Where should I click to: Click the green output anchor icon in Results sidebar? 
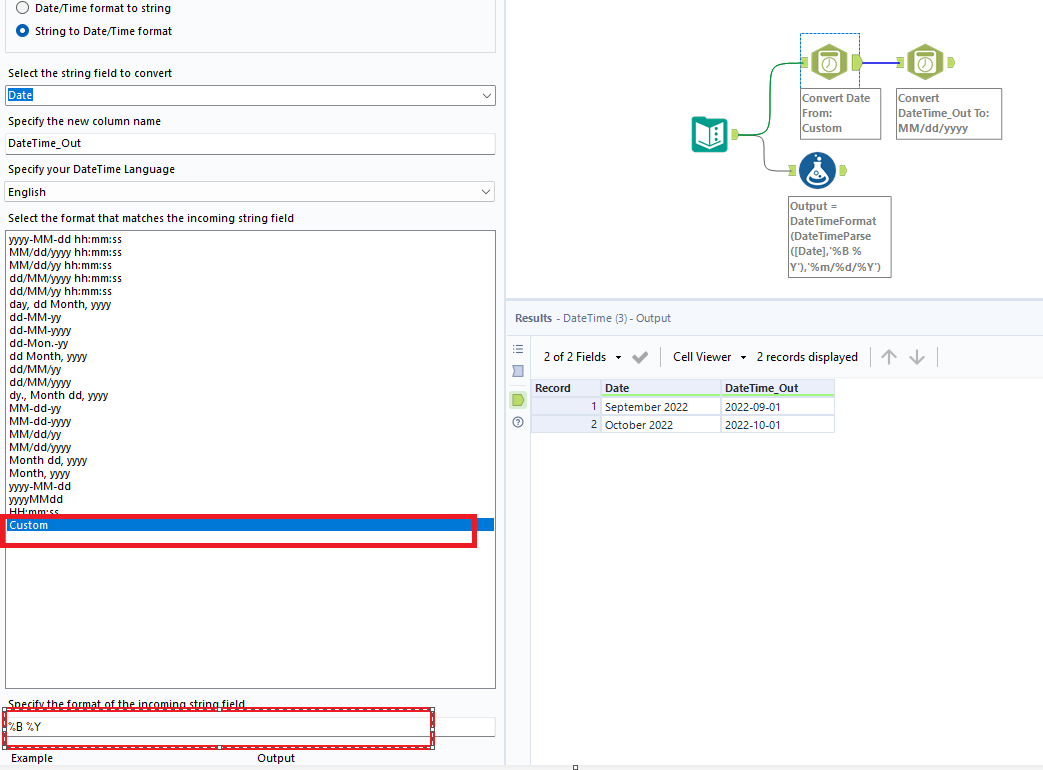(x=517, y=399)
